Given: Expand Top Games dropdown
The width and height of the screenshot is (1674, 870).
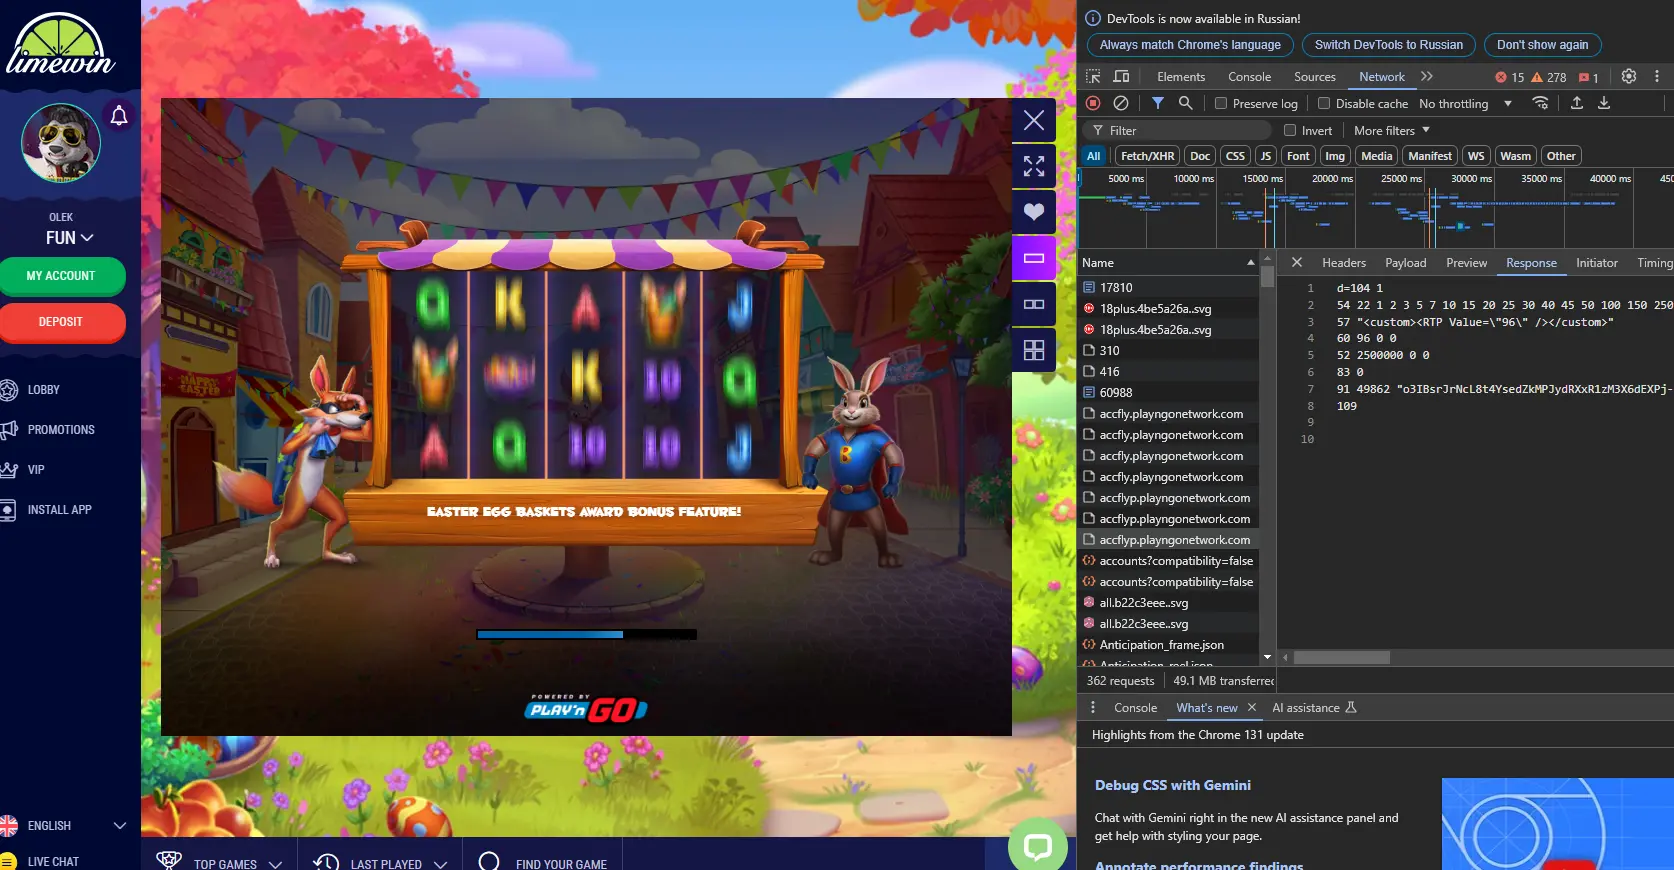Looking at the screenshot, I should (x=220, y=863).
